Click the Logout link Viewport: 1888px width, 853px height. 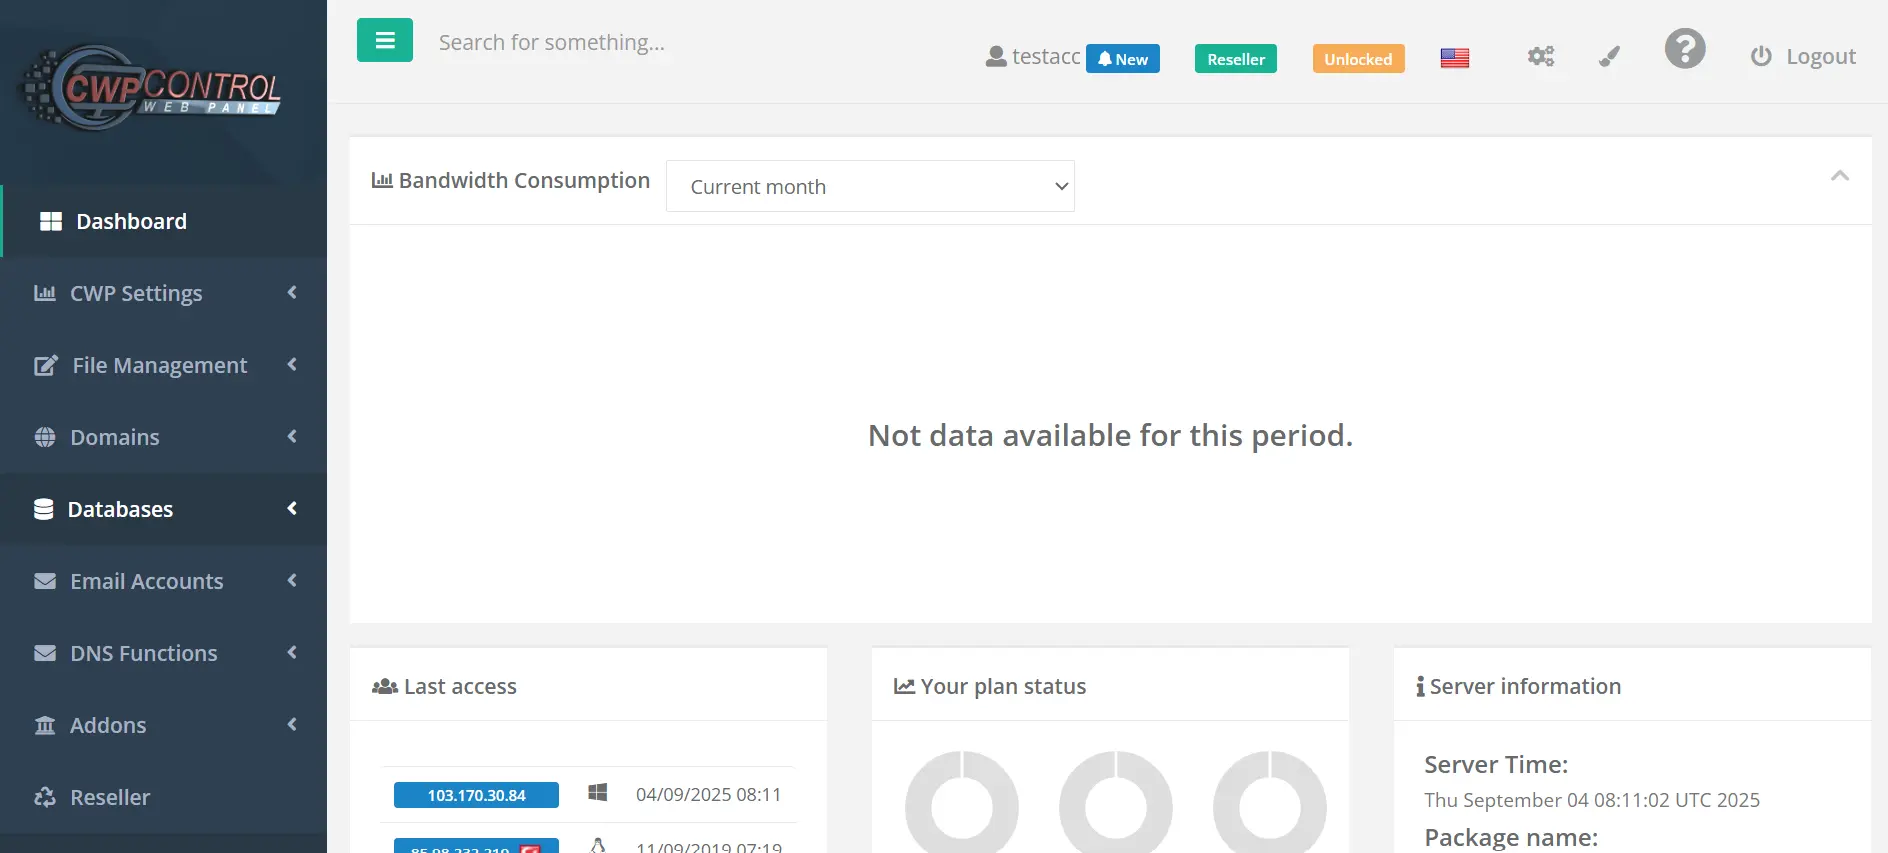click(x=1821, y=57)
